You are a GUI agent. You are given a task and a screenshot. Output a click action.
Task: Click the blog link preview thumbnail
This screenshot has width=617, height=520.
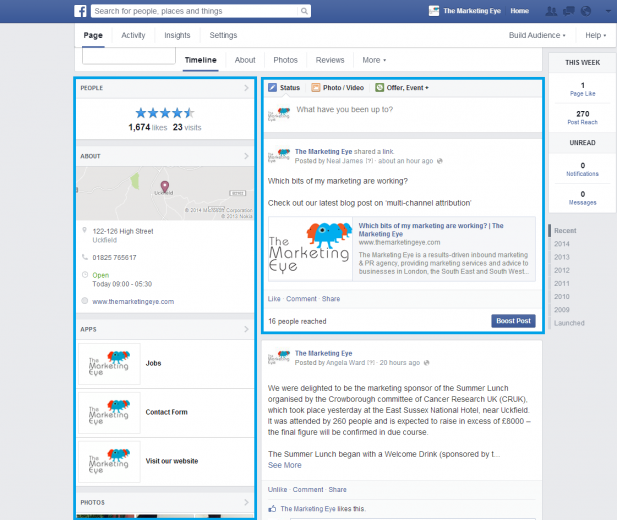pos(310,249)
